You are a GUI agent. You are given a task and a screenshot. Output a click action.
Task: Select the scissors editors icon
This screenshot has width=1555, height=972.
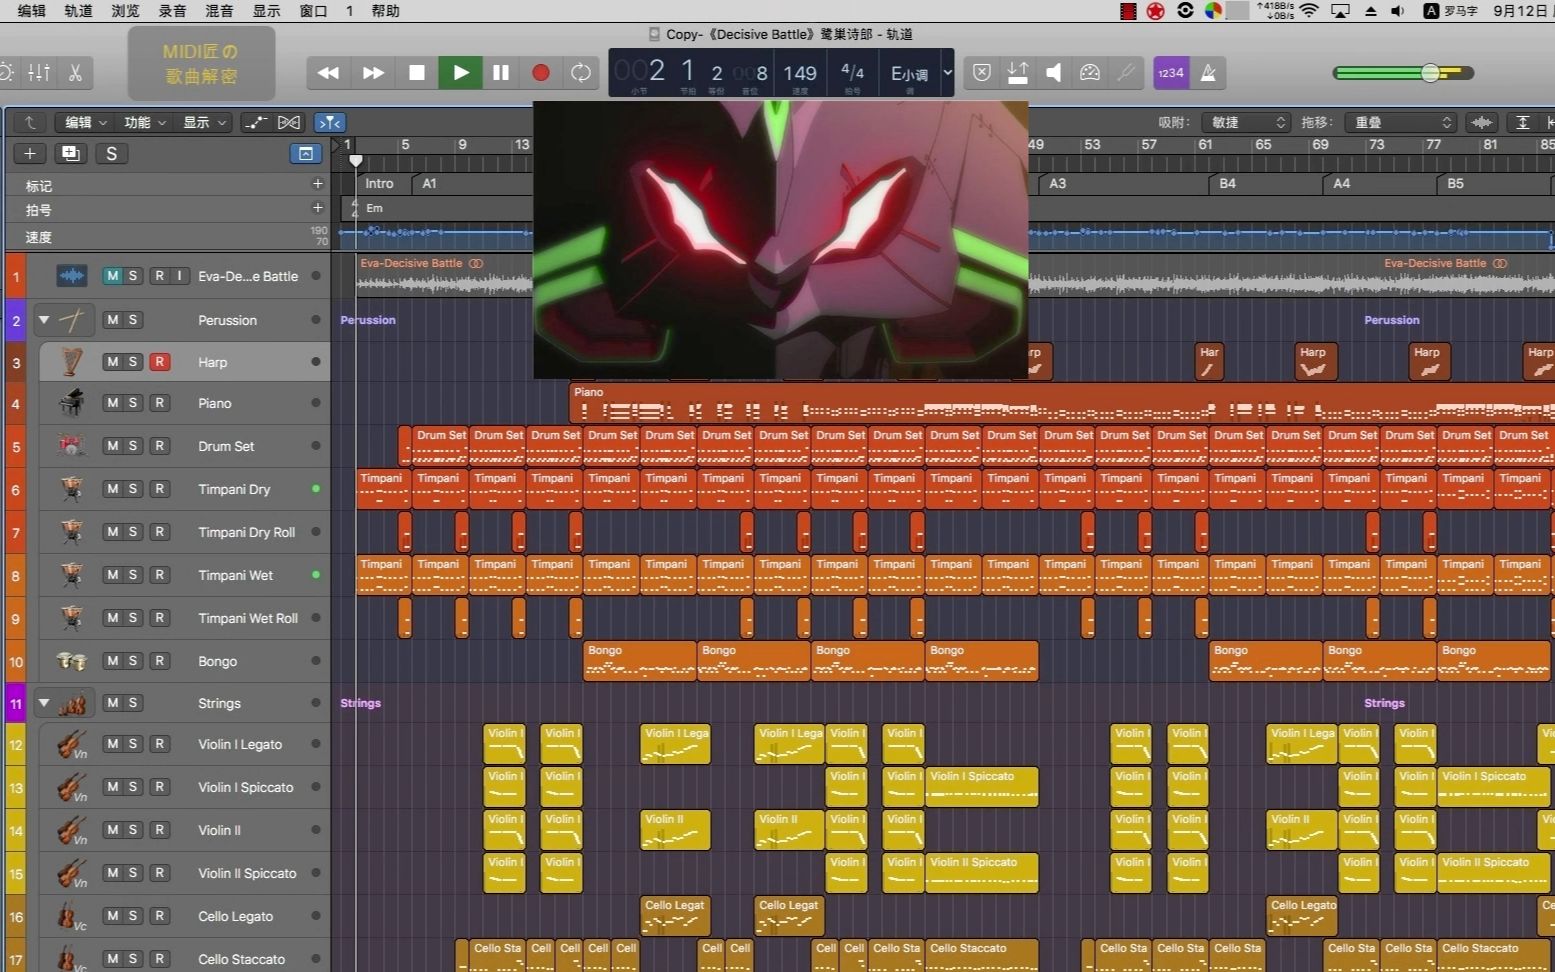pos(75,72)
